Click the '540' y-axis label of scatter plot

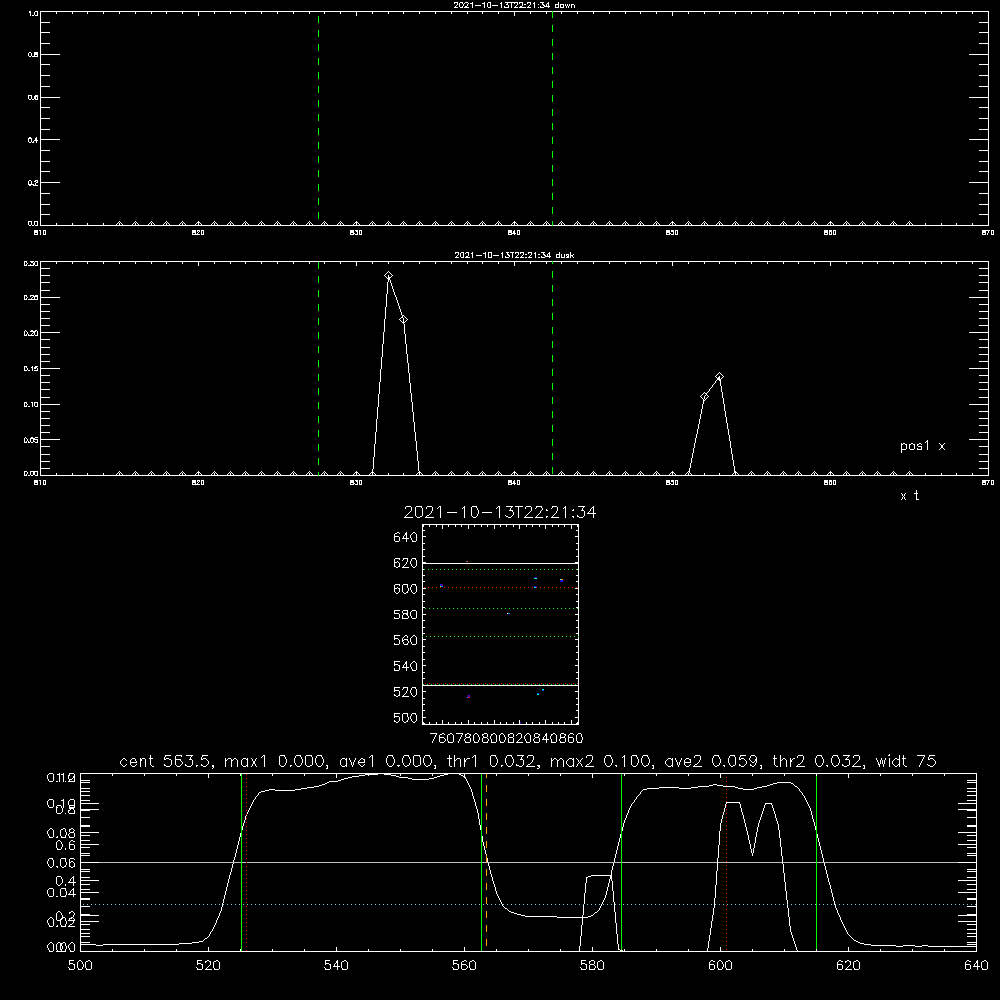(406, 666)
